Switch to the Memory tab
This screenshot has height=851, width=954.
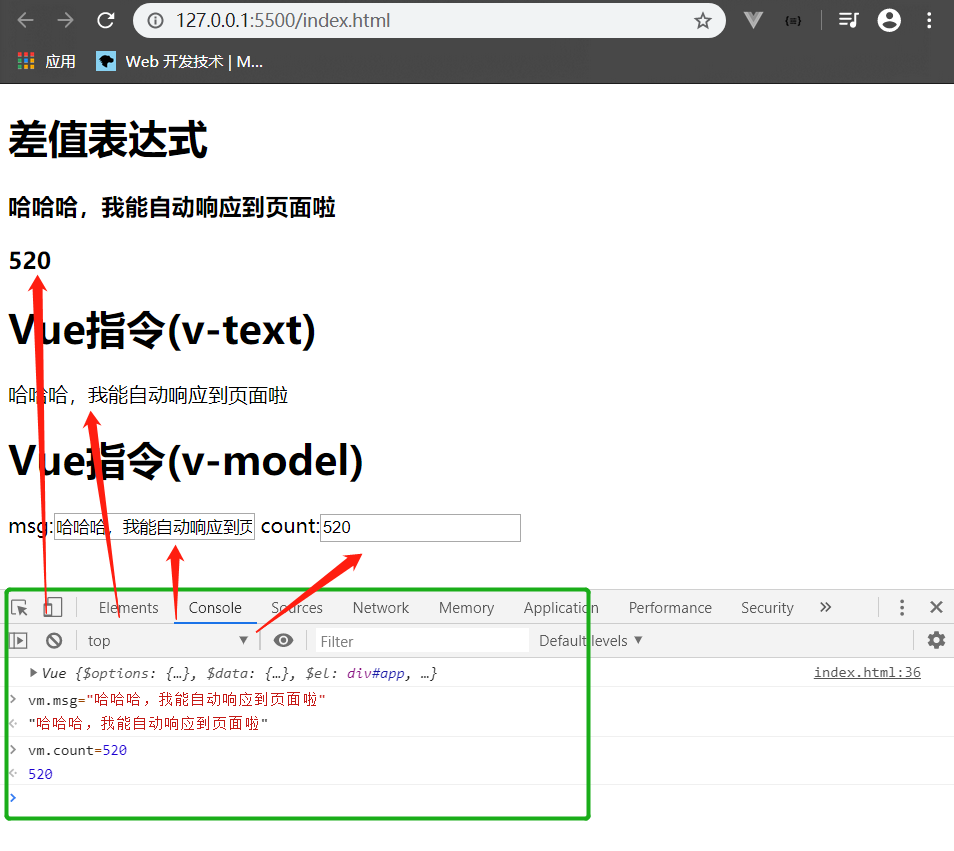466,608
